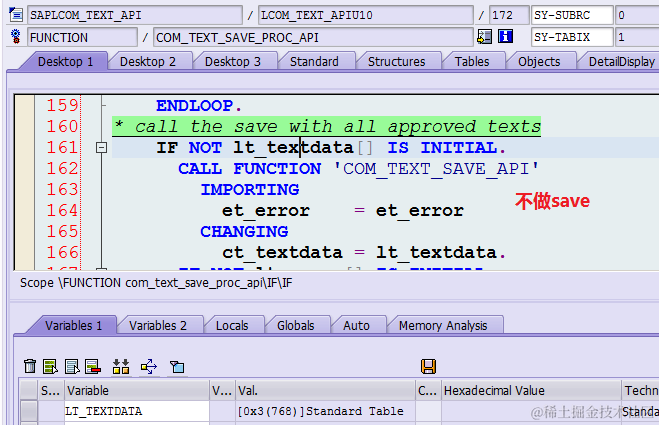The image size is (659, 425).
Task: Click the ENDLOOP statement on line 159
Action: click(x=199, y=106)
